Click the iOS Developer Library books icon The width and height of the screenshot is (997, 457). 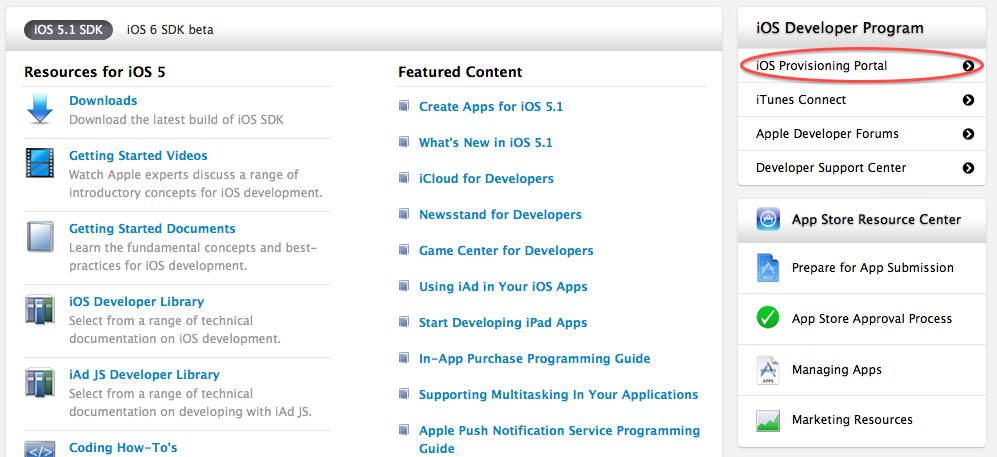click(x=40, y=310)
